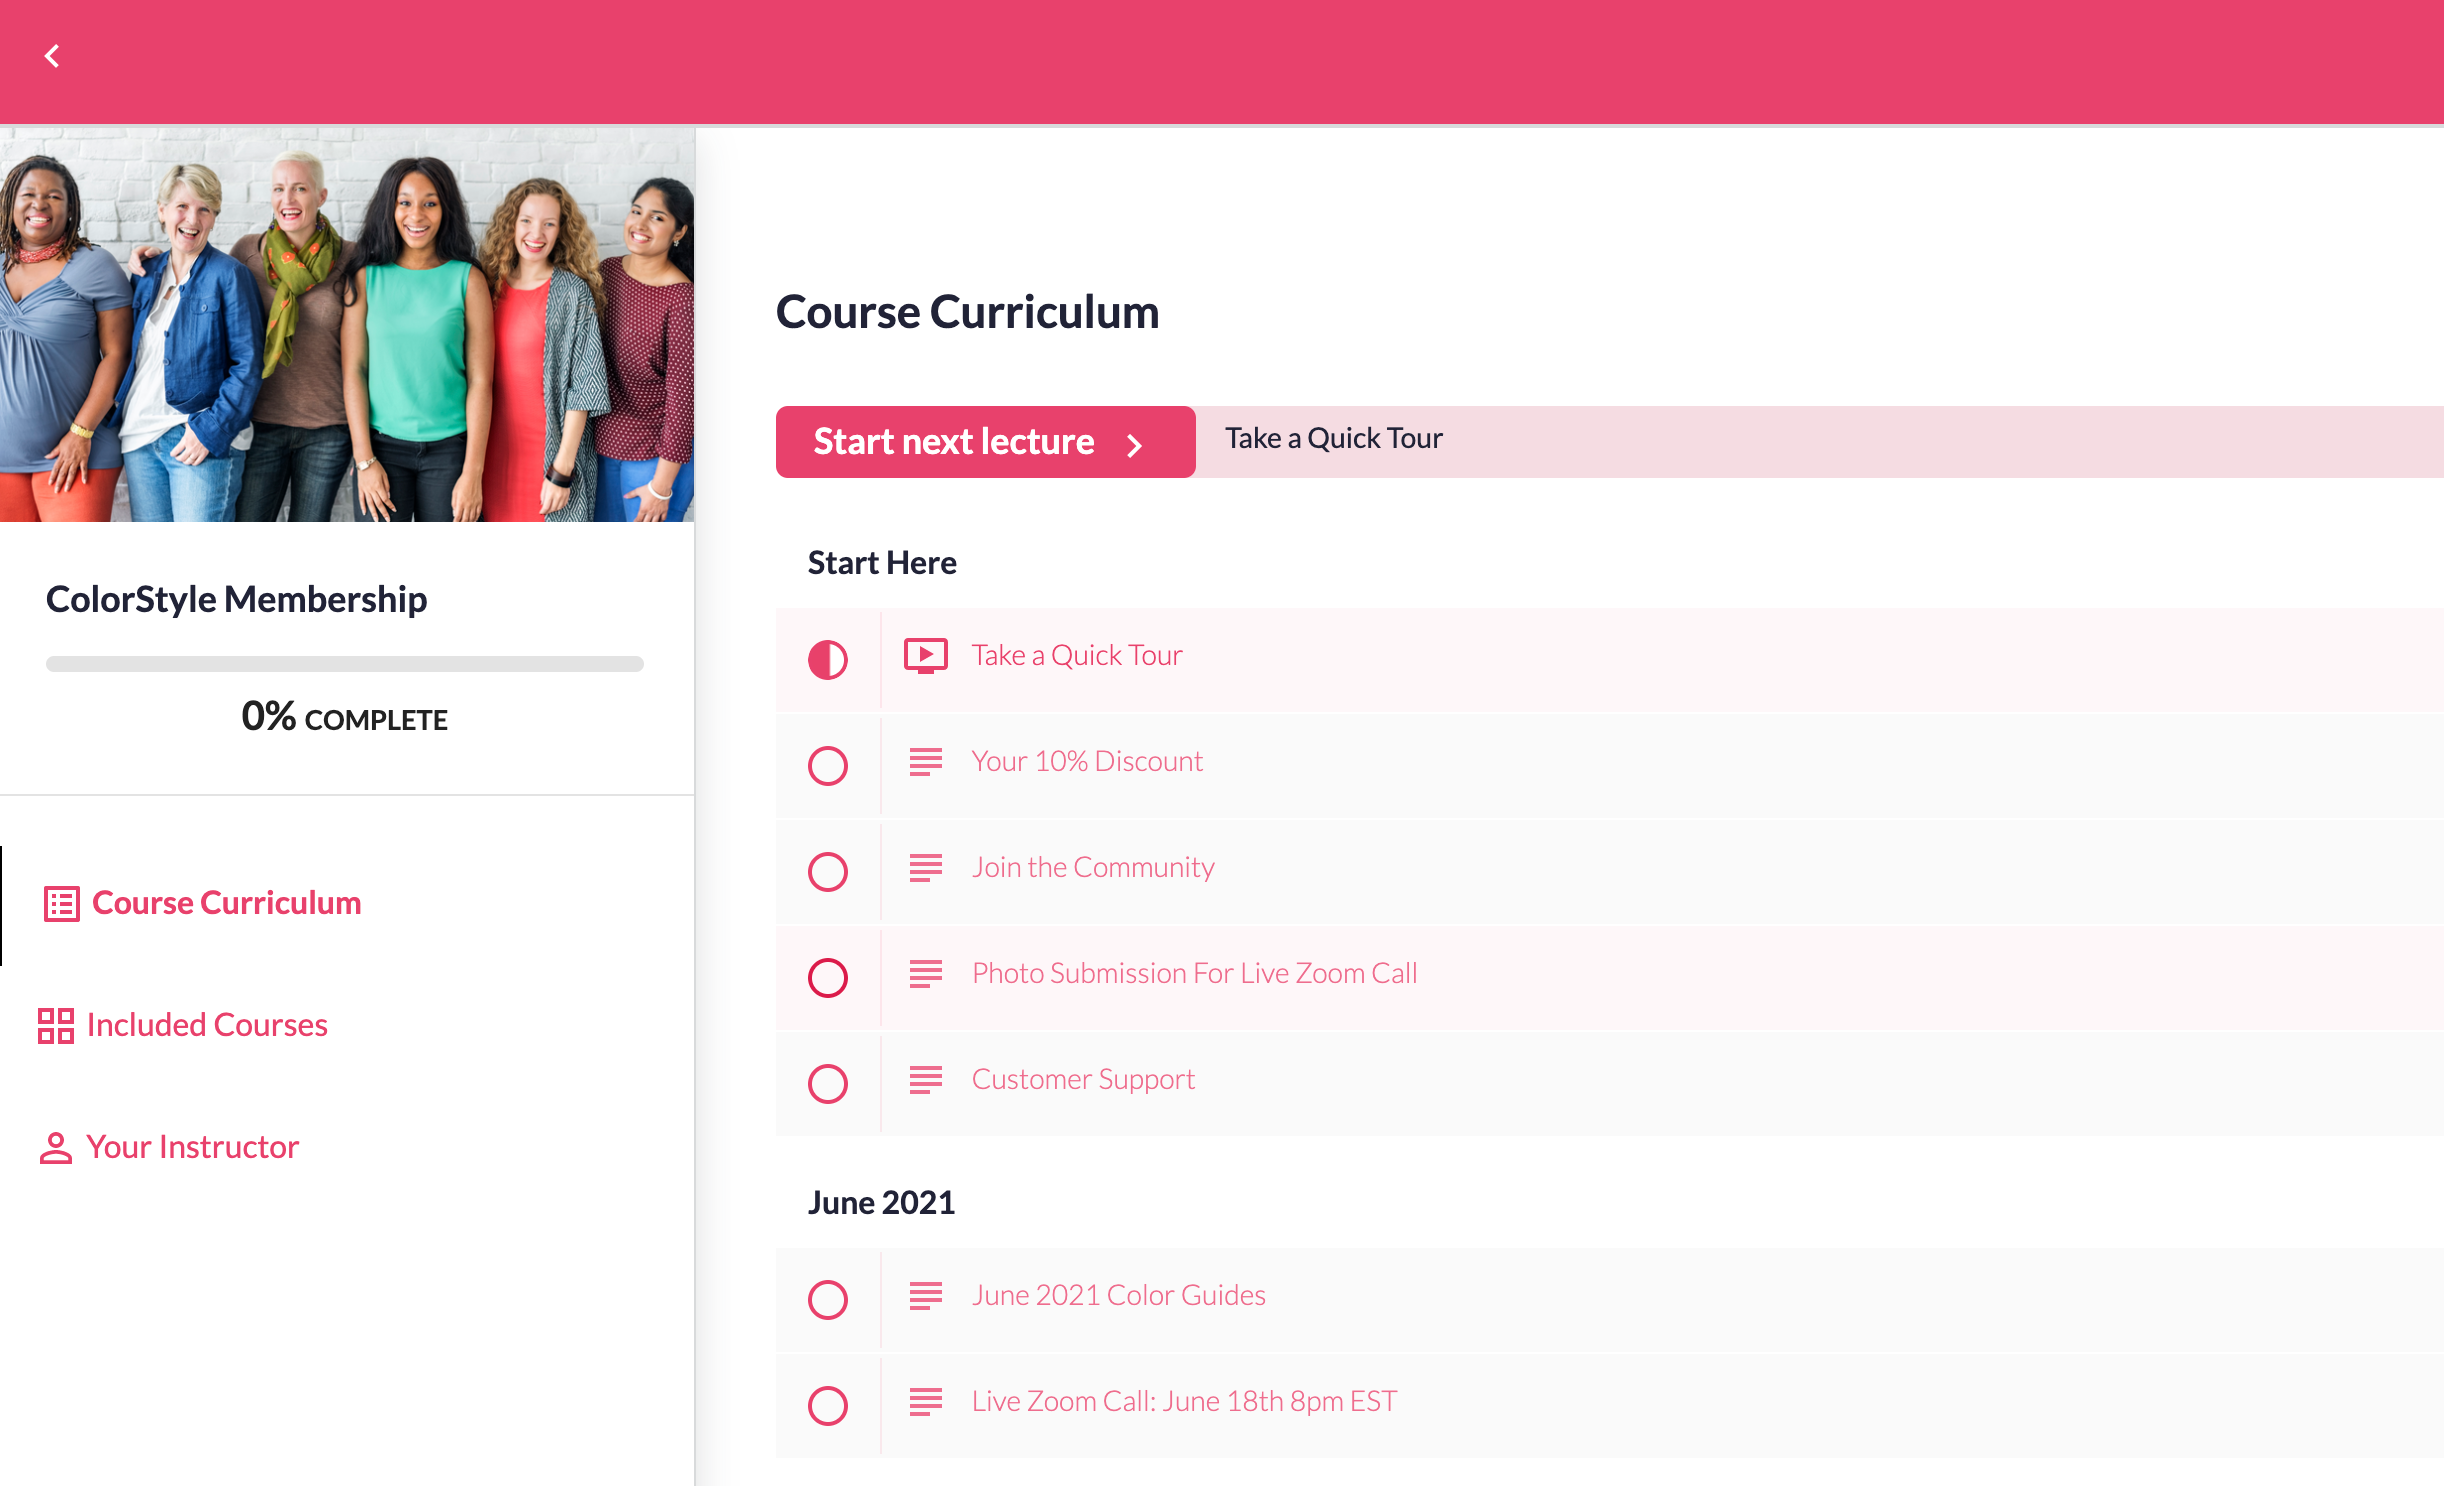Click the Take a Quick Tour banner text
Screen dimensions: 2444x1486
pos(1334,438)
